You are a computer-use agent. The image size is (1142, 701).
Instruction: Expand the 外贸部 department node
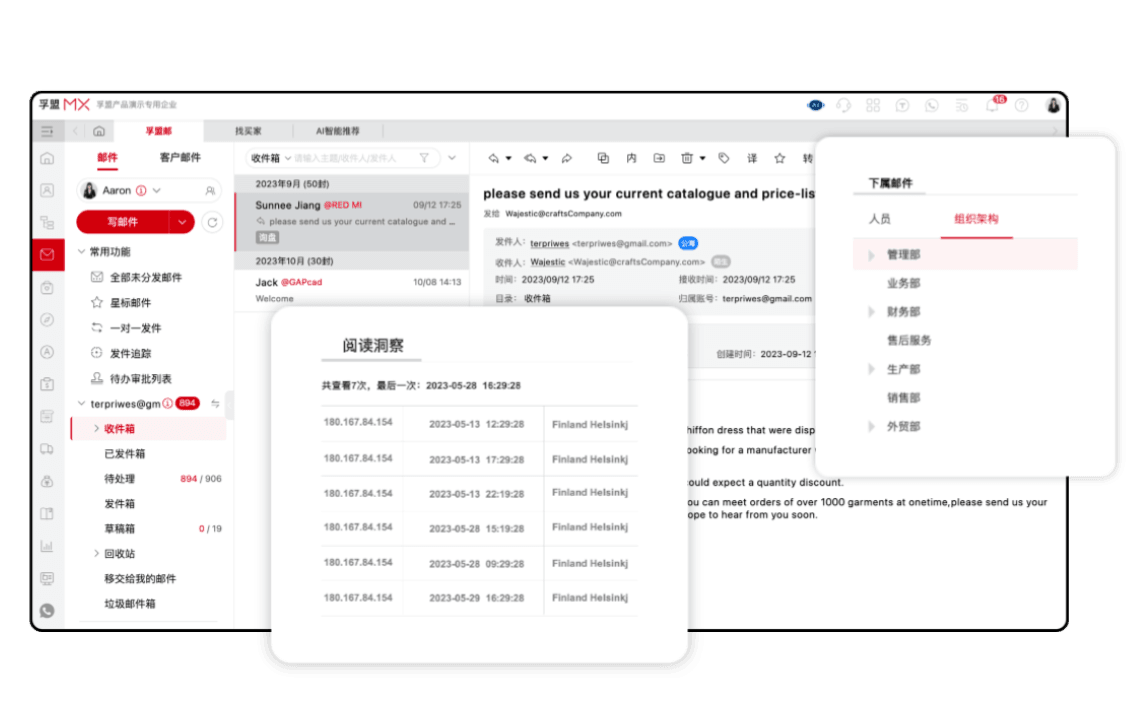pyautogui.click(x=871, y=425)
